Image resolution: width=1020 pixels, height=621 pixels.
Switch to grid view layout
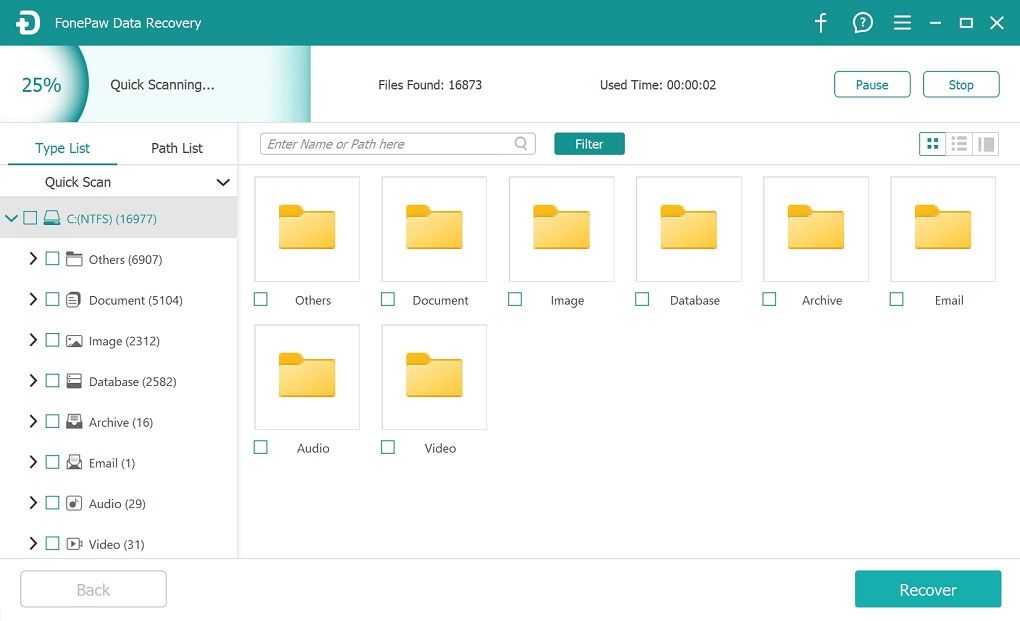[932, 143]
